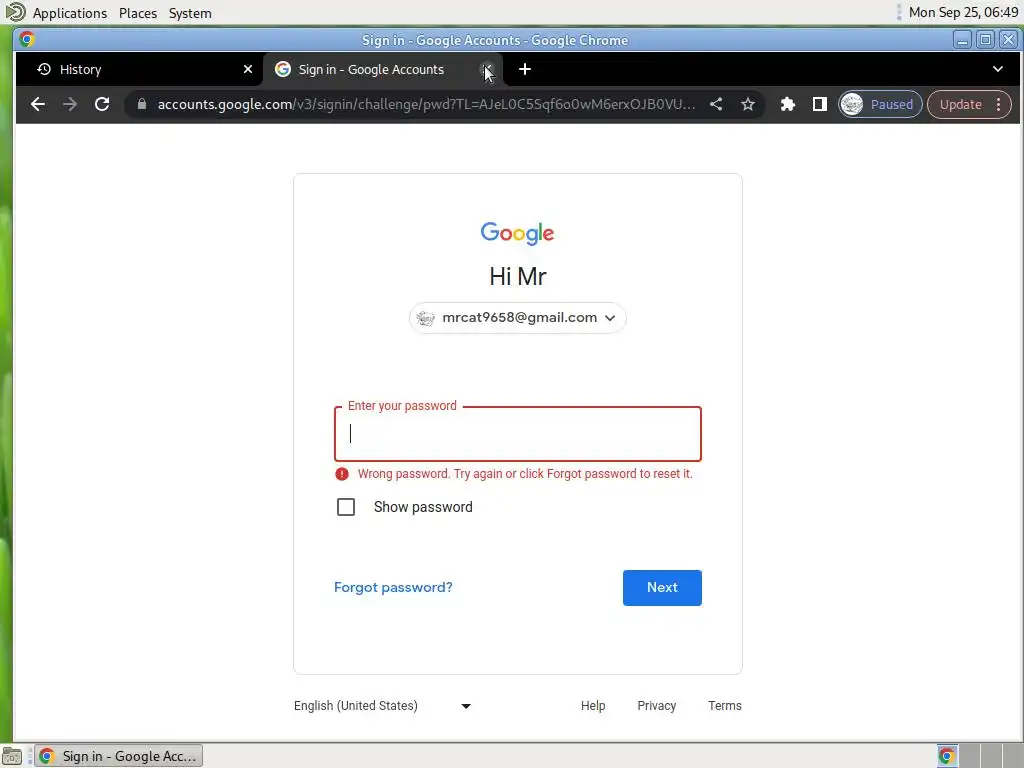Click the Google logo
The image size is (1024, 768).
517,233
